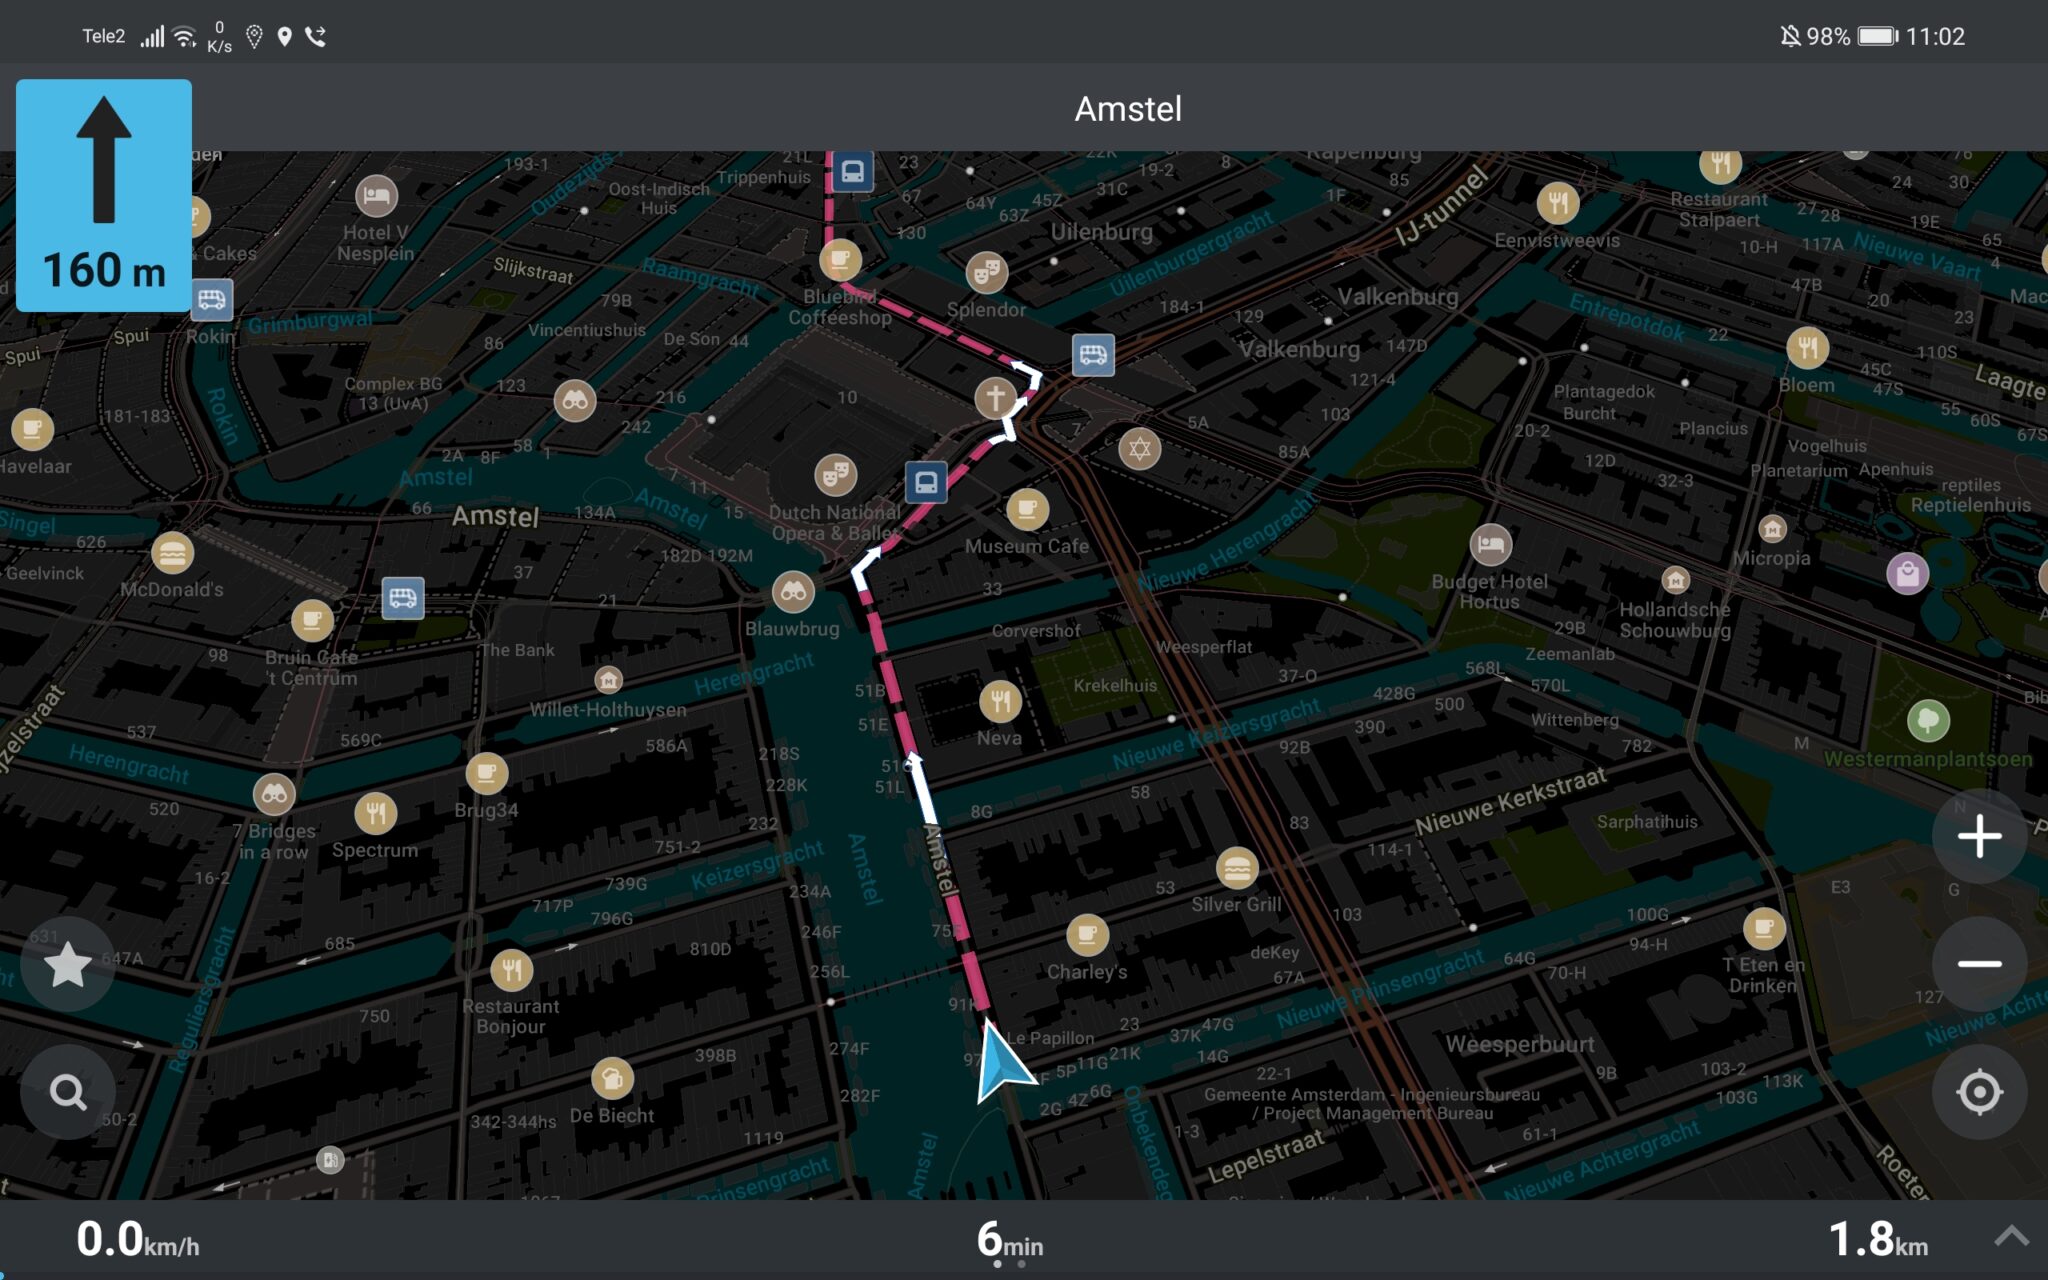Viewport: 2048px width, 1280px height.
Task: Open the Favorites star panel
Action: [x=67, y=964]
